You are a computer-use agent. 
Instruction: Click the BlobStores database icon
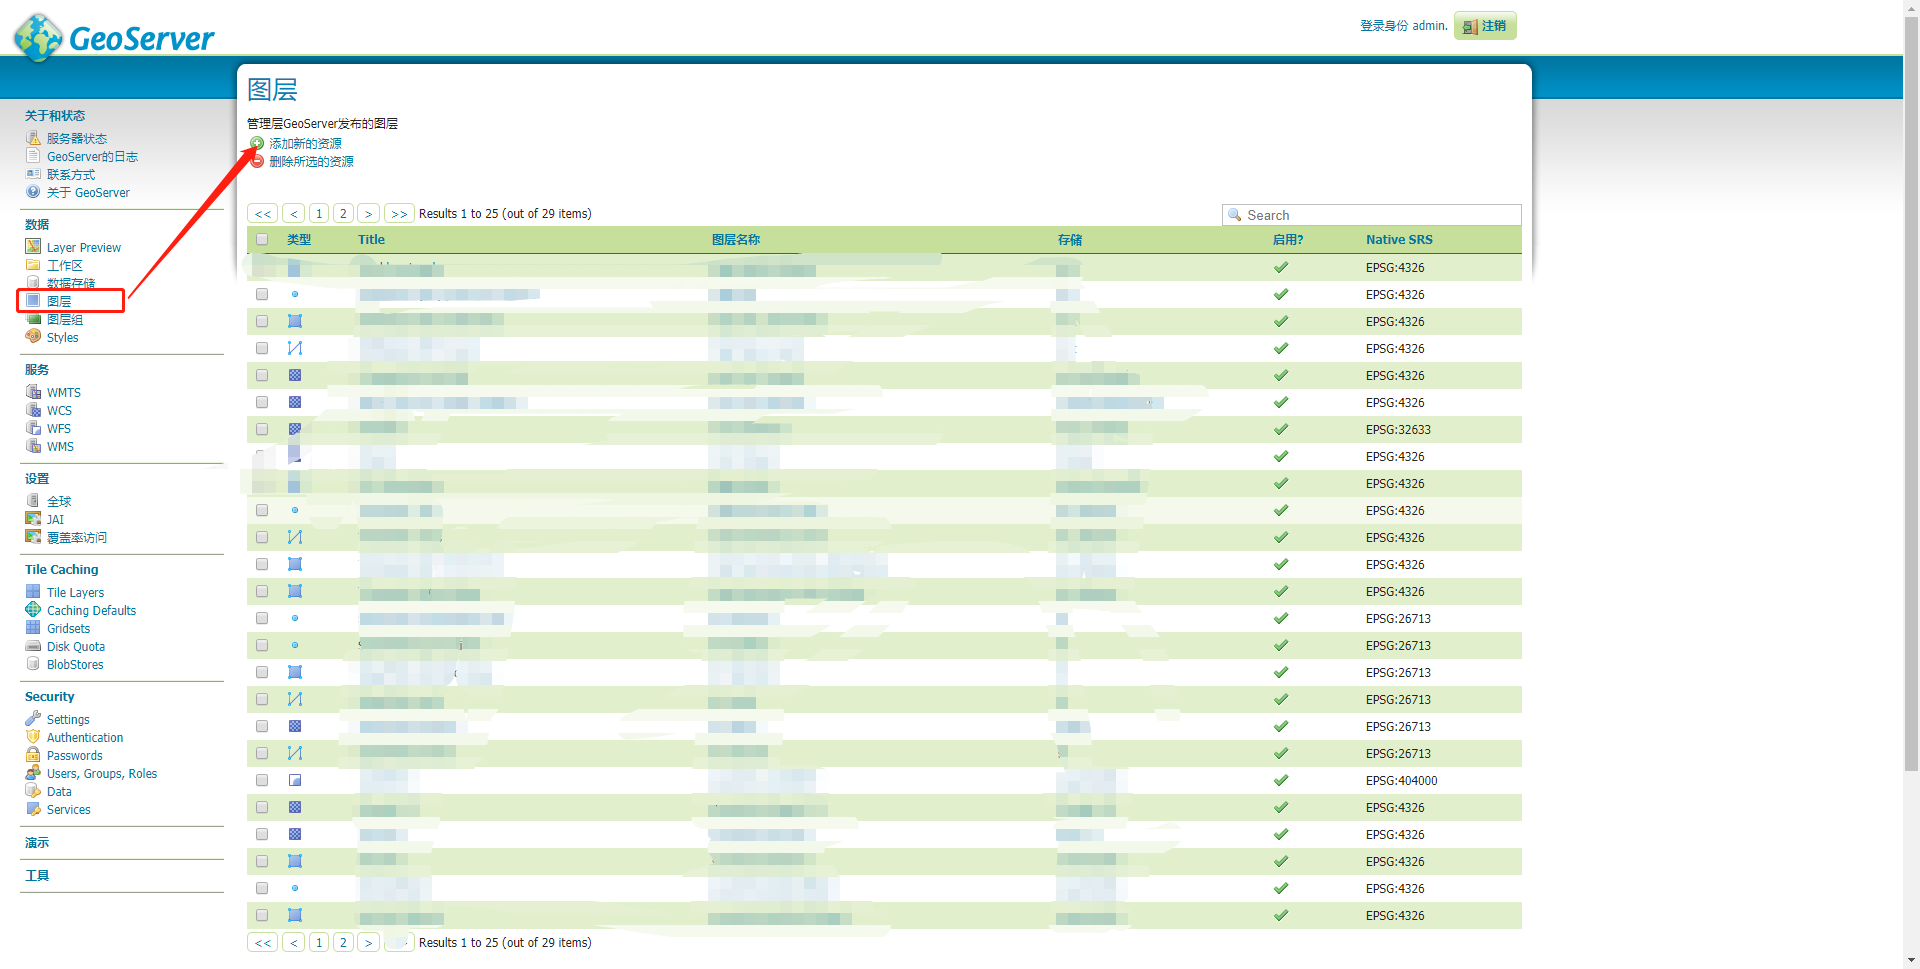[33, 664]
